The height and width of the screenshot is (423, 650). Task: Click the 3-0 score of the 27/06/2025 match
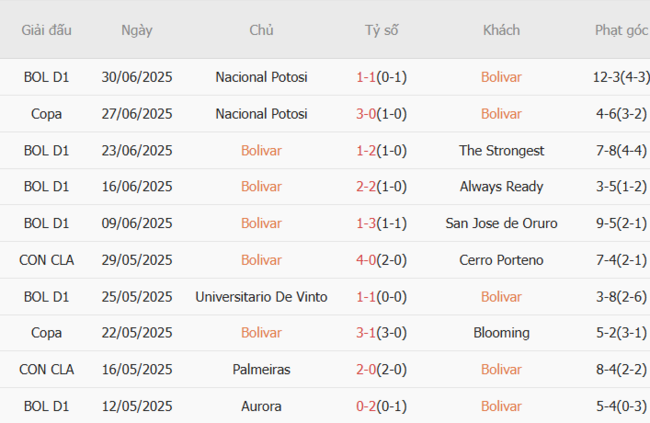coord(366,114)
